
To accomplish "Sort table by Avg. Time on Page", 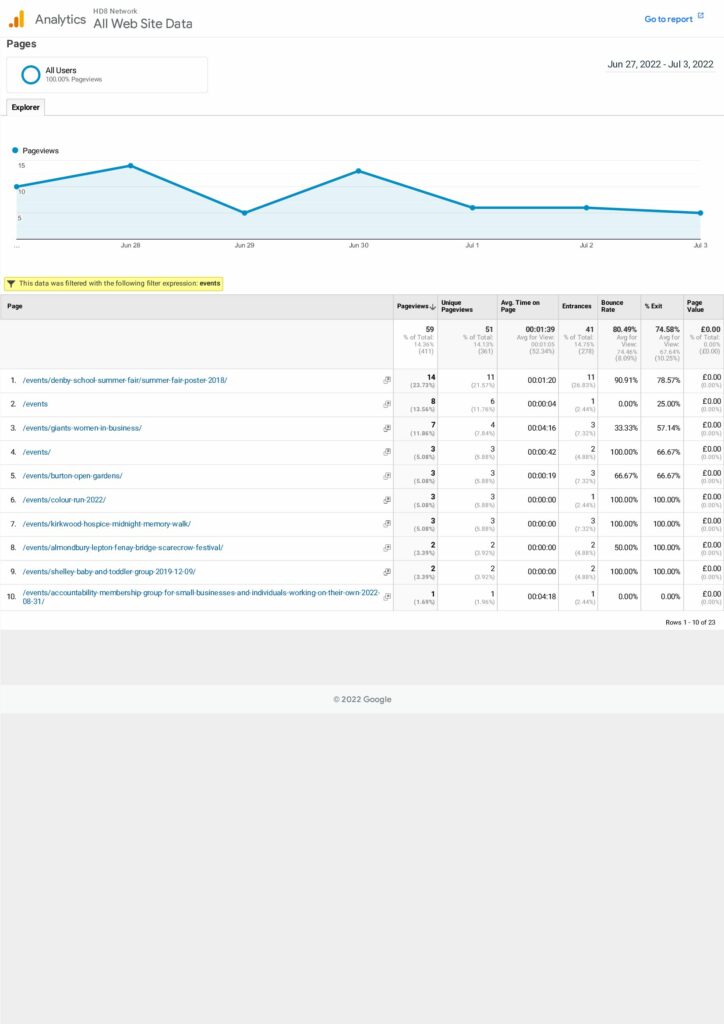I will [x=519, y=306].
